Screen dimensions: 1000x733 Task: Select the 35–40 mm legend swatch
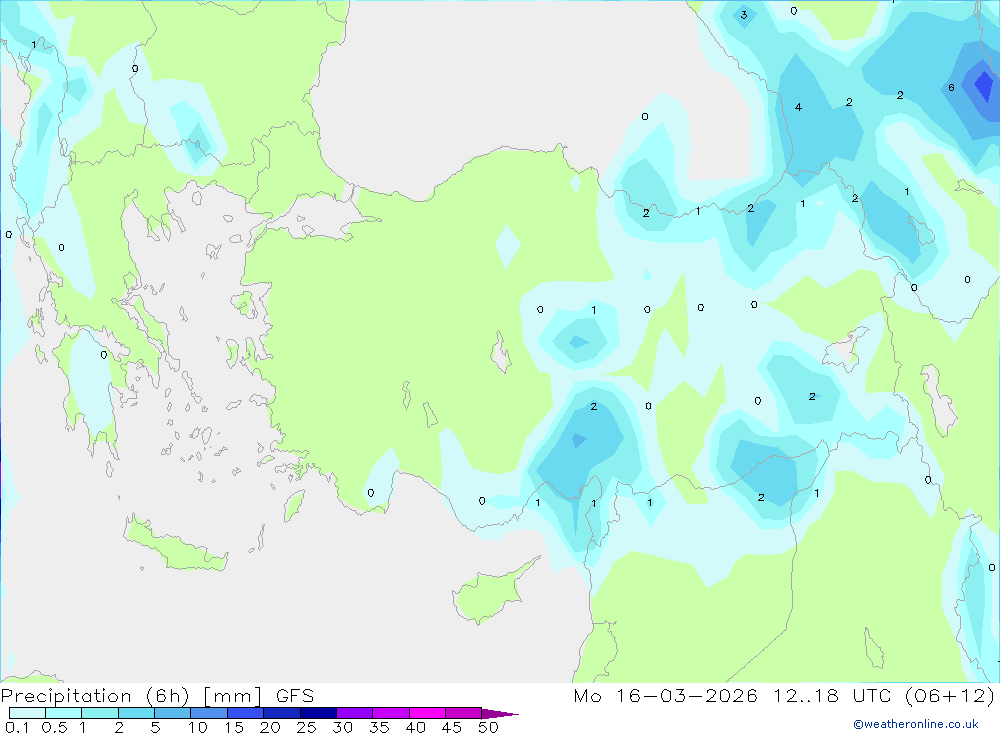pos(390,713)
